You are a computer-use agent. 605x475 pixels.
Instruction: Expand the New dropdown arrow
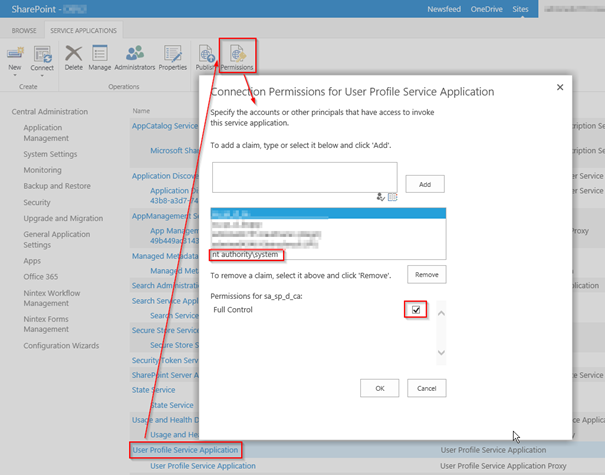(15, 75)
